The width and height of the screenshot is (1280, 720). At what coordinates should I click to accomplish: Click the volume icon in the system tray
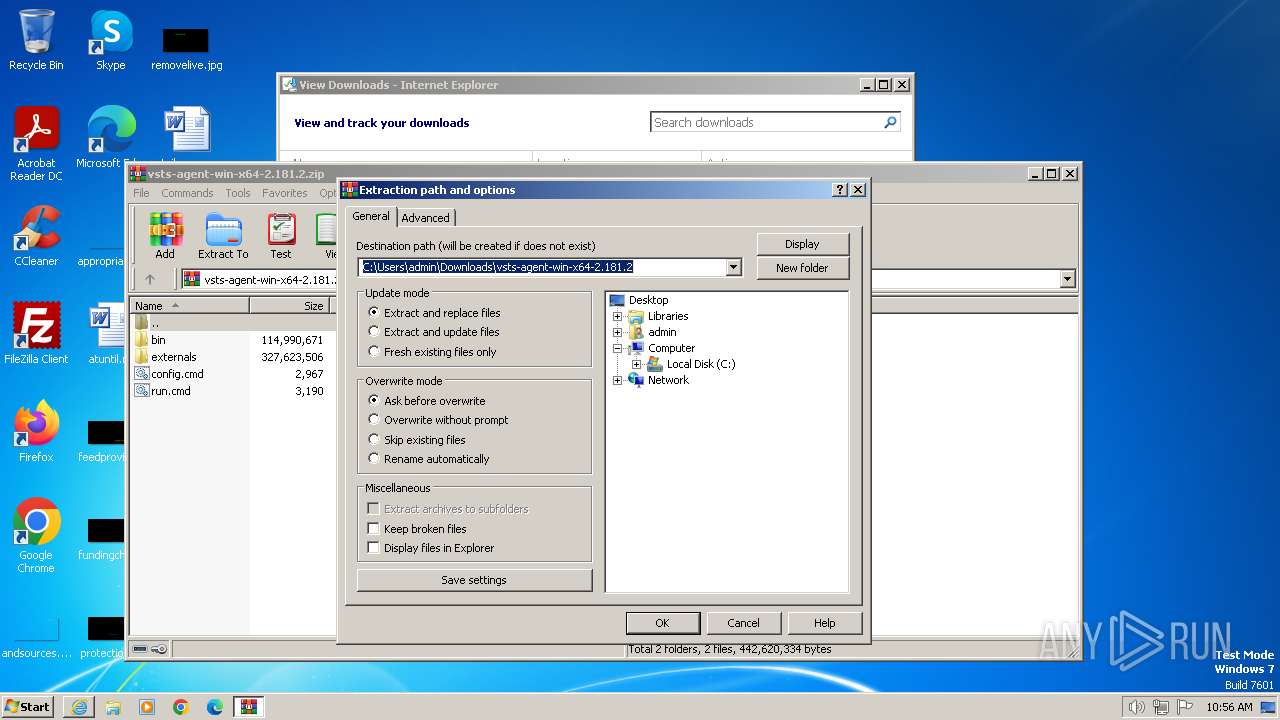[1136, 707]
